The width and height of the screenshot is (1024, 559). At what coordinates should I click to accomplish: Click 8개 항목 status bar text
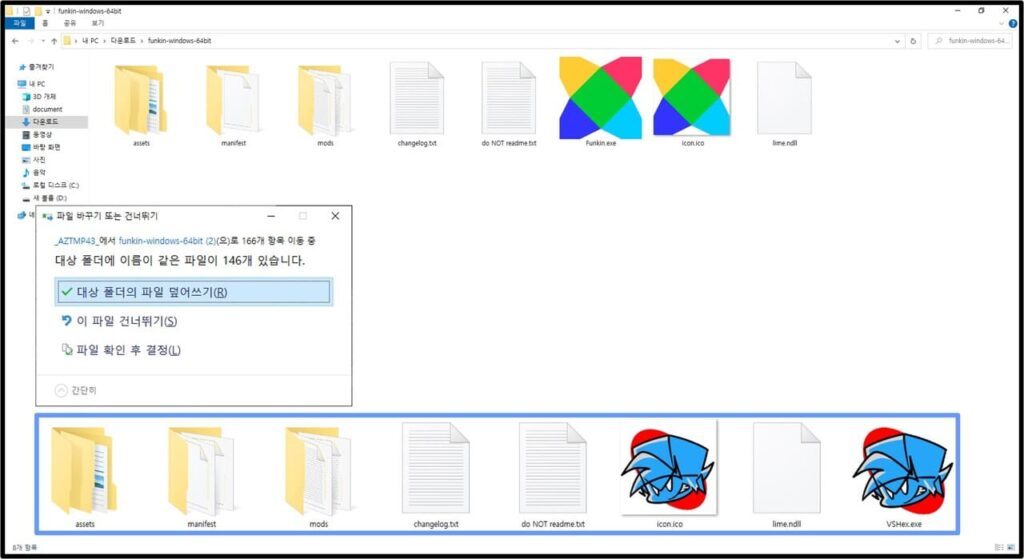click(24, 547)
